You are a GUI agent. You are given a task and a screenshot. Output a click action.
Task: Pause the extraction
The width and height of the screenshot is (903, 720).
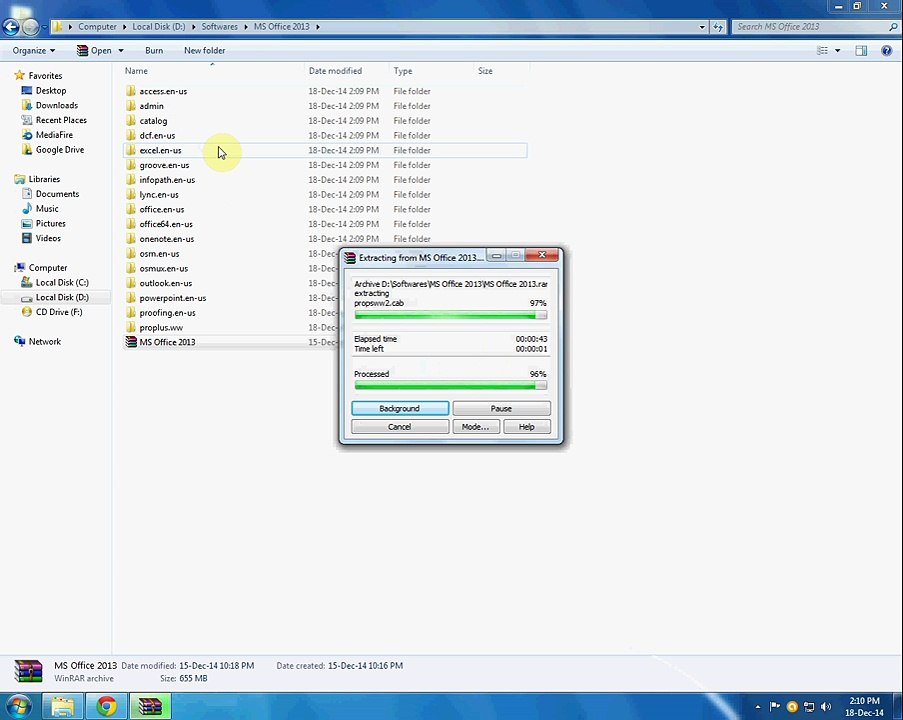click(x=501, y=408)
